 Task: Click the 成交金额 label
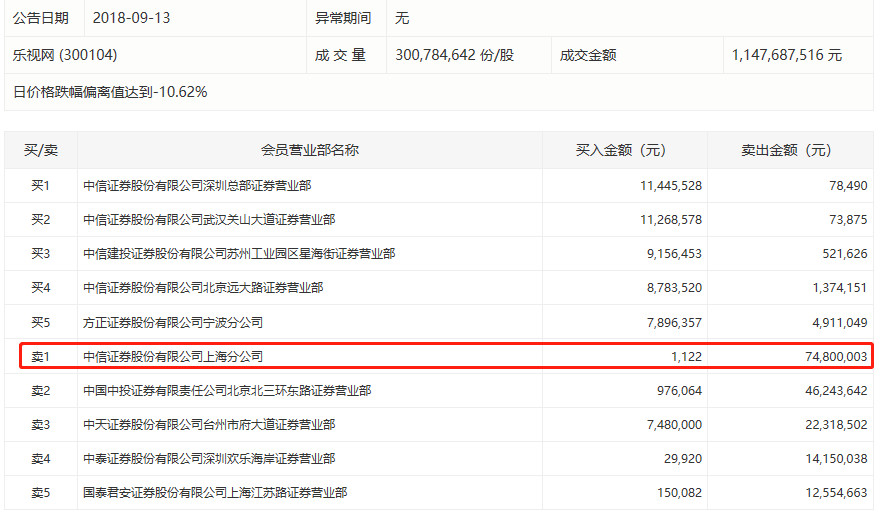[588, 55]
